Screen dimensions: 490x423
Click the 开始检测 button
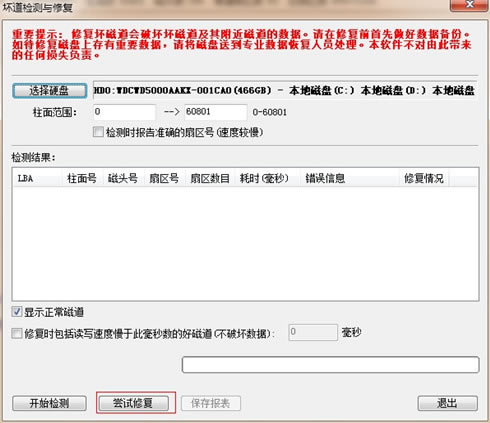(49, 403)
